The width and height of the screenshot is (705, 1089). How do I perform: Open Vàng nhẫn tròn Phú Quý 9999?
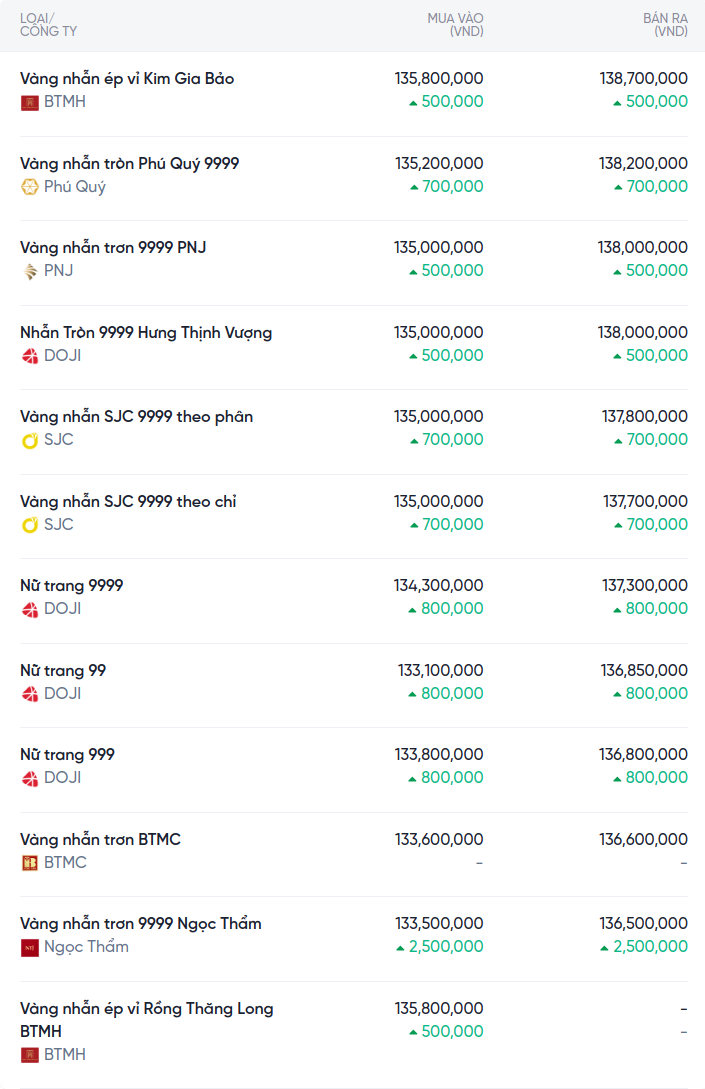130,163
